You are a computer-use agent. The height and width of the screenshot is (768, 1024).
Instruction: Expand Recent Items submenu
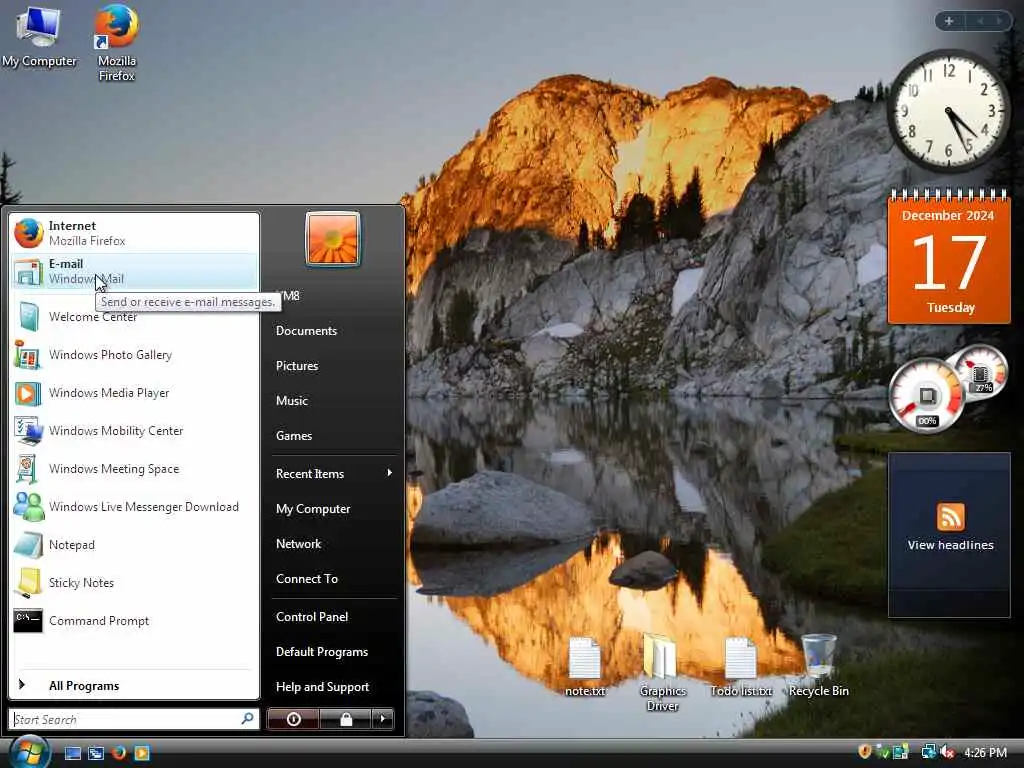pyautogui.click(x=333, y=473)
